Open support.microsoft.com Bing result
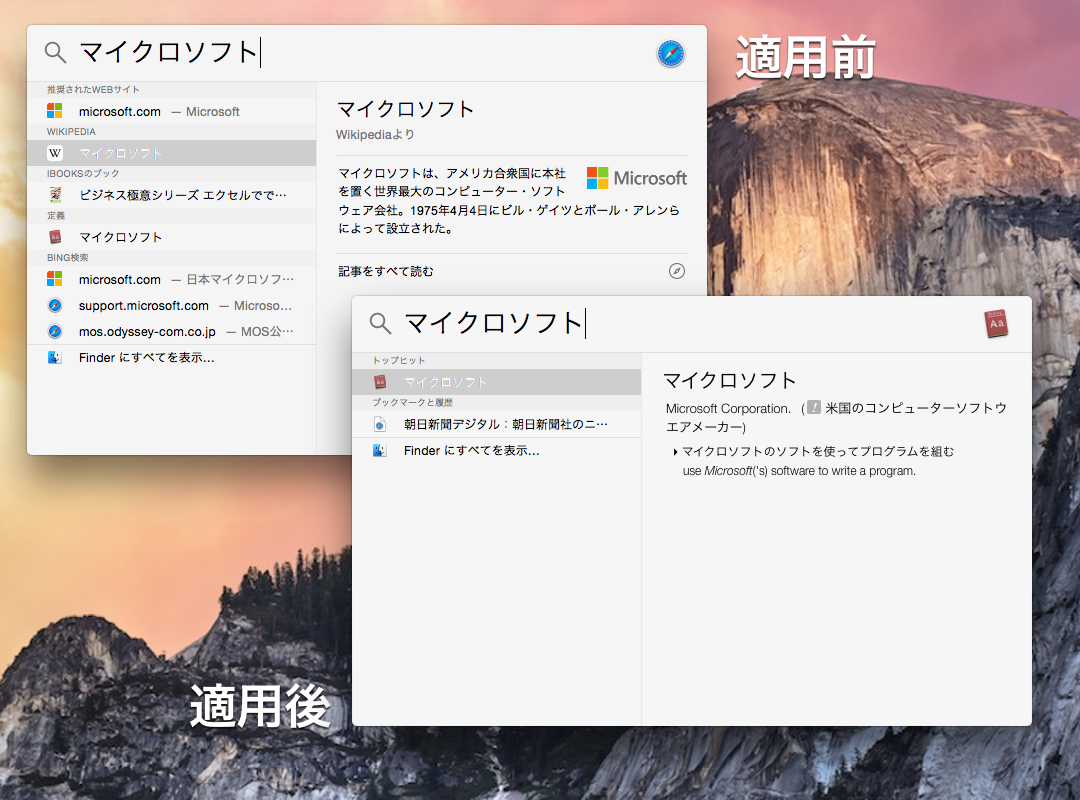The height and width of the screenshot is (800, 1080). click(172, 305)
